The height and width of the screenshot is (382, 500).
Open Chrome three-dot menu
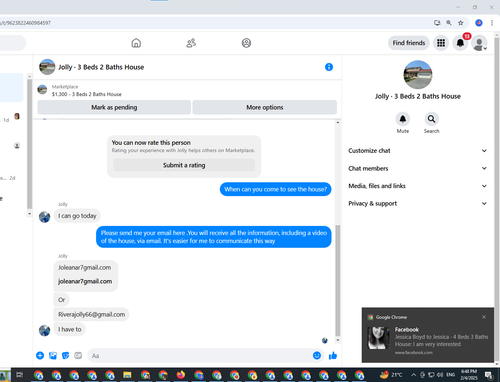coord(492,23)
